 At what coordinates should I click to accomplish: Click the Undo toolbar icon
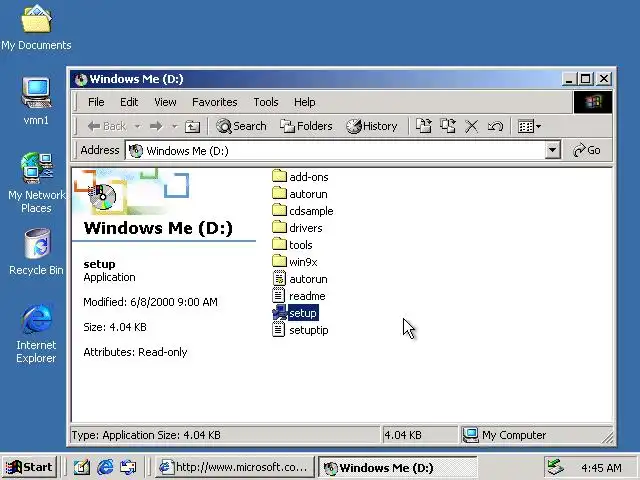[x=495, y=126]
